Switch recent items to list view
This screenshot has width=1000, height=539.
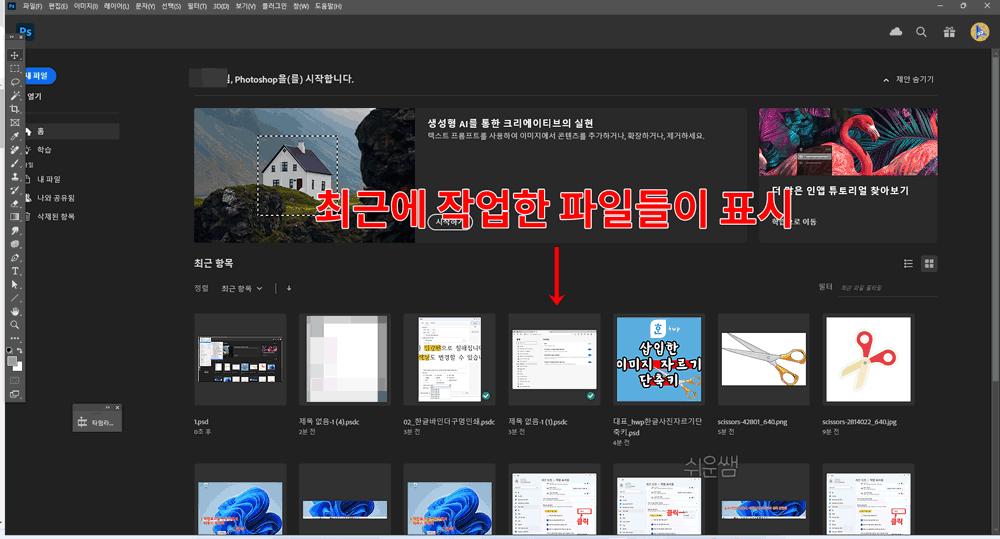click(908, 263)
